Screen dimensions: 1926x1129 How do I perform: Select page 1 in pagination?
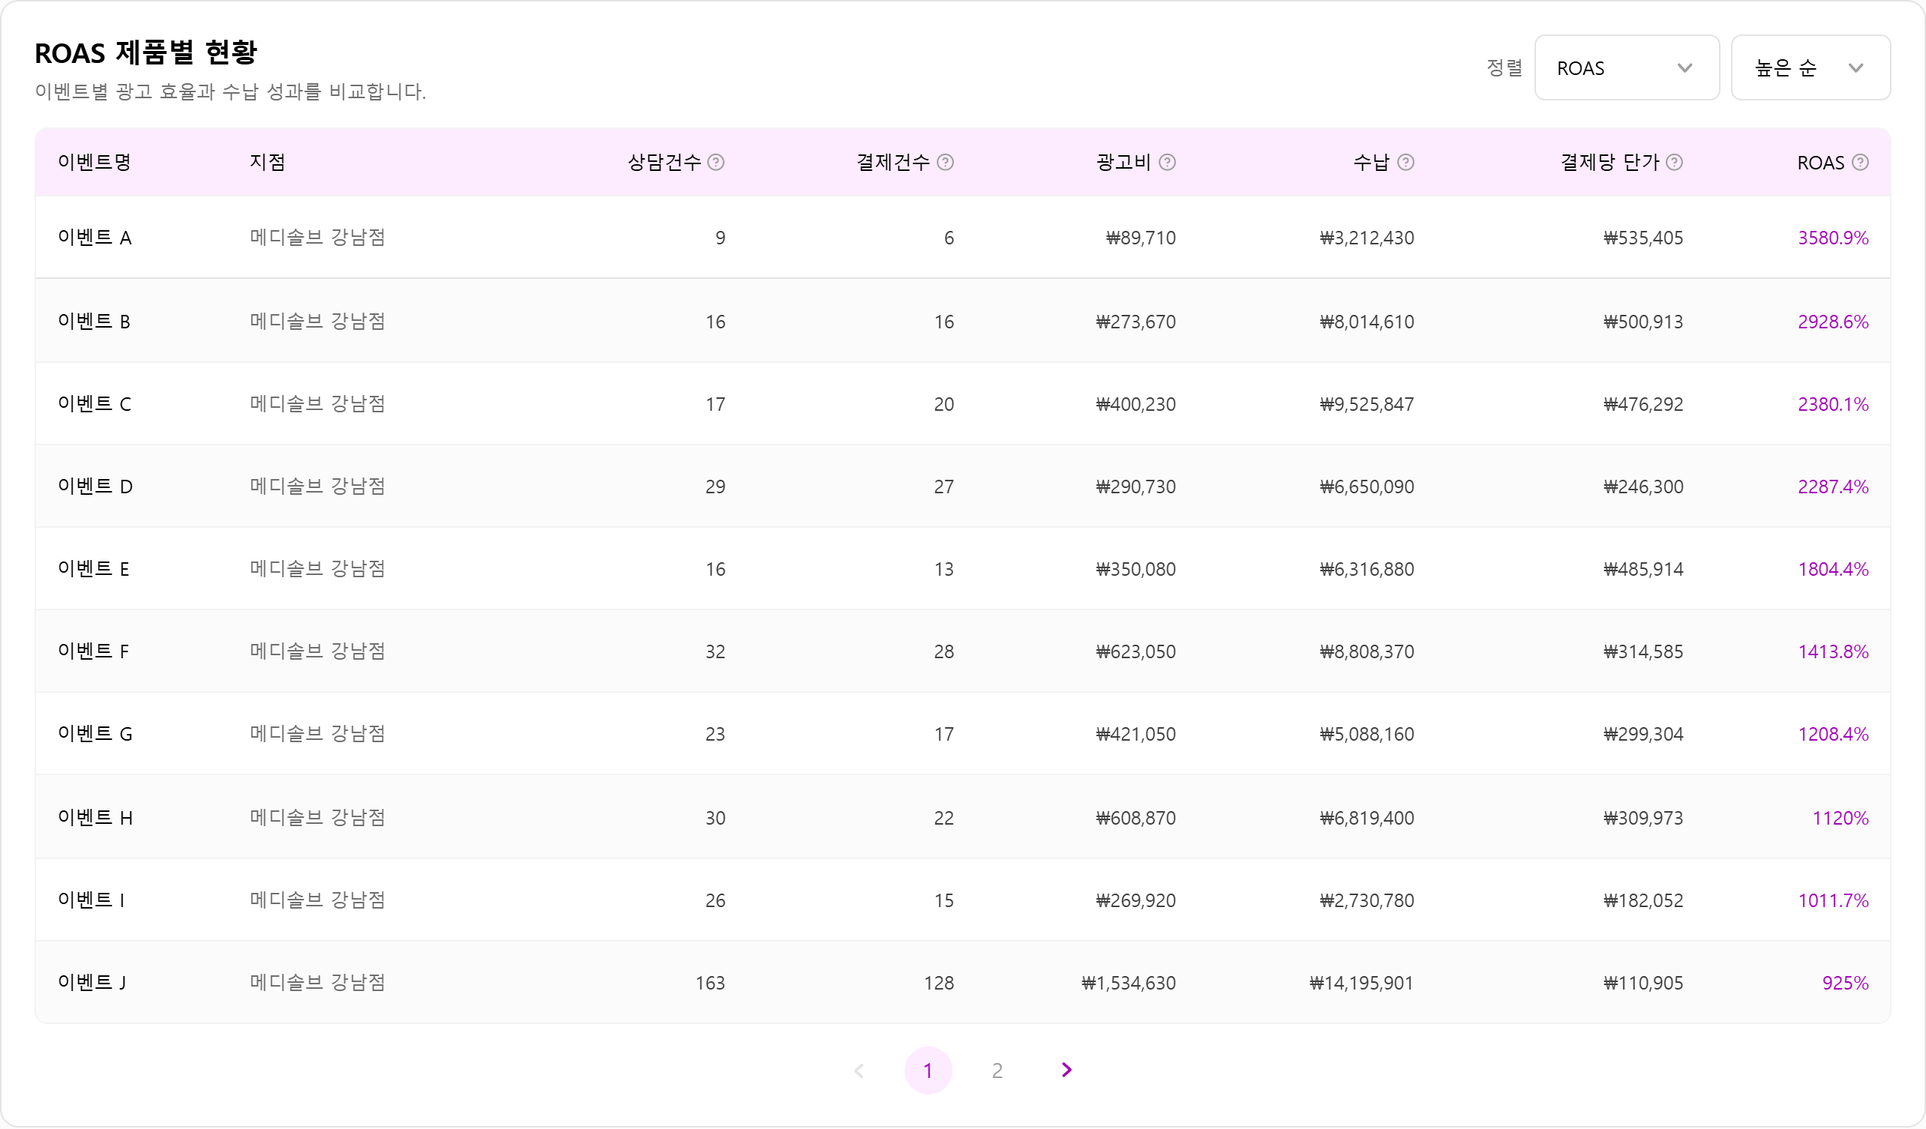[x=928, y=1070]
